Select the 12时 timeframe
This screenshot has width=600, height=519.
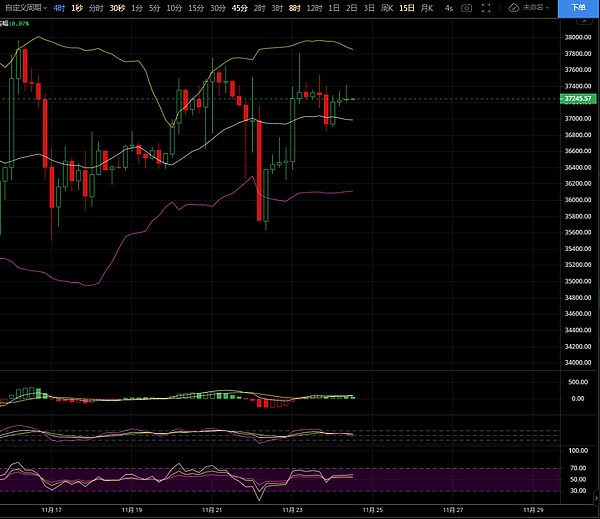click(314, 8)
